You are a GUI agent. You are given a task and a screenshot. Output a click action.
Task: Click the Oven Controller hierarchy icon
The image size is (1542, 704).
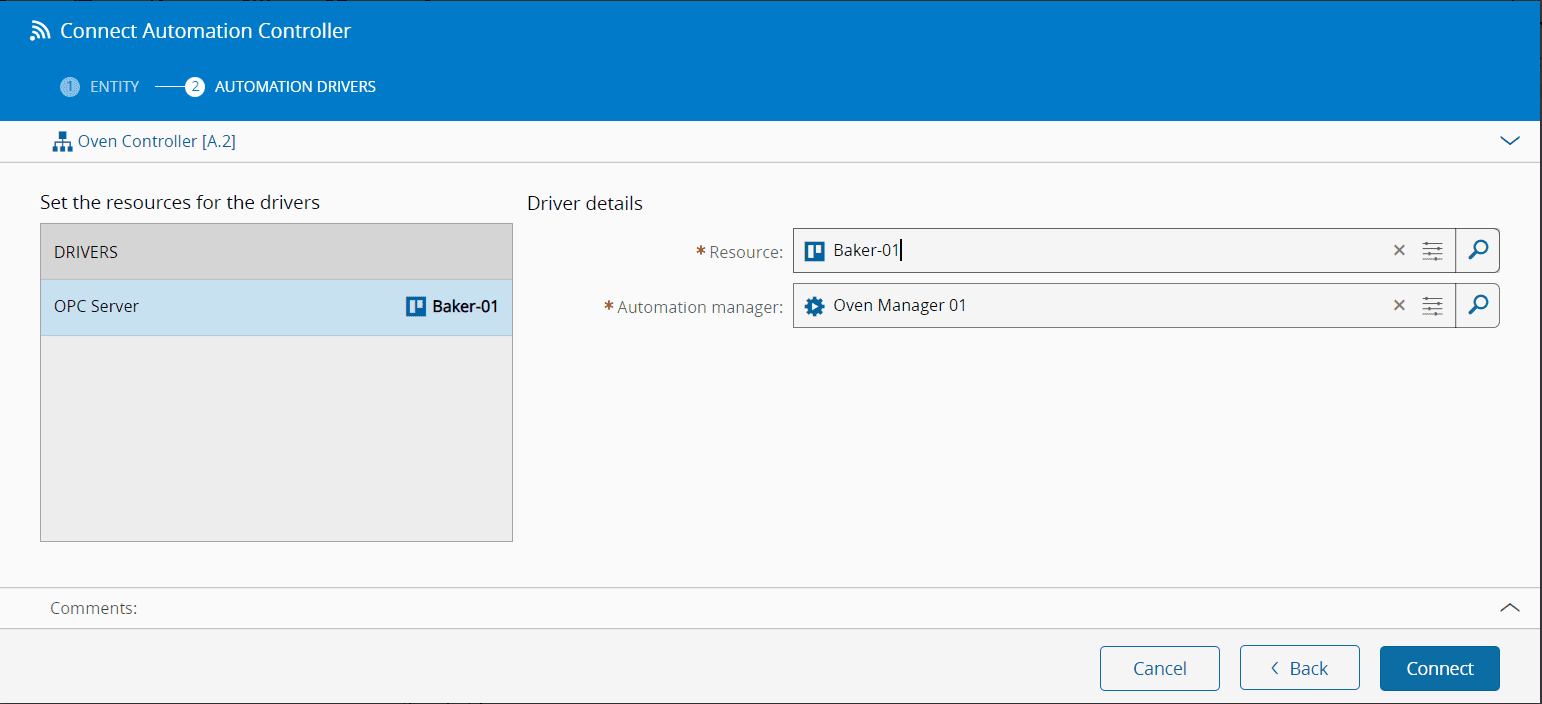point(62,142)
